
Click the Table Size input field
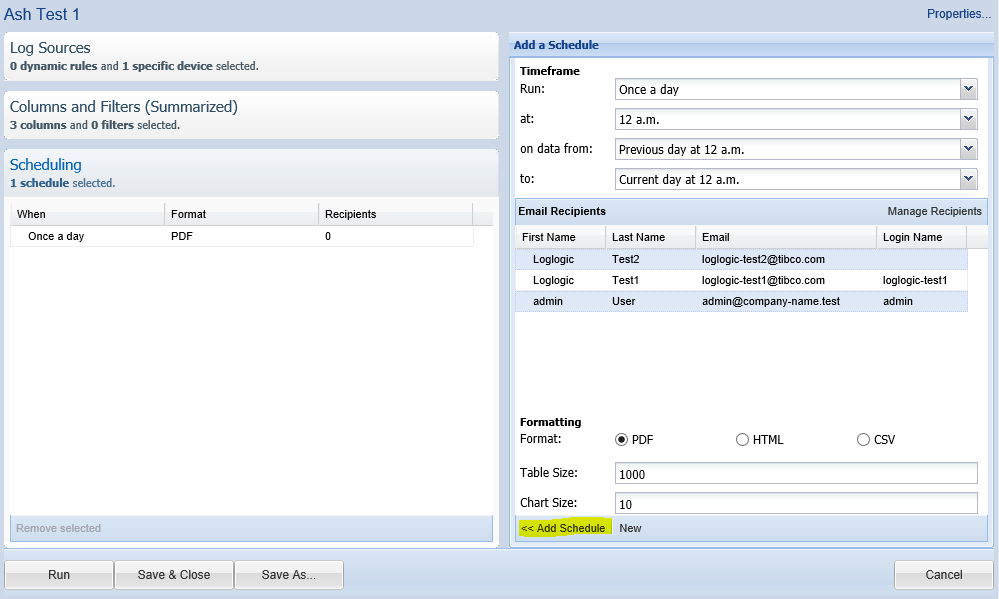point(795,473)
